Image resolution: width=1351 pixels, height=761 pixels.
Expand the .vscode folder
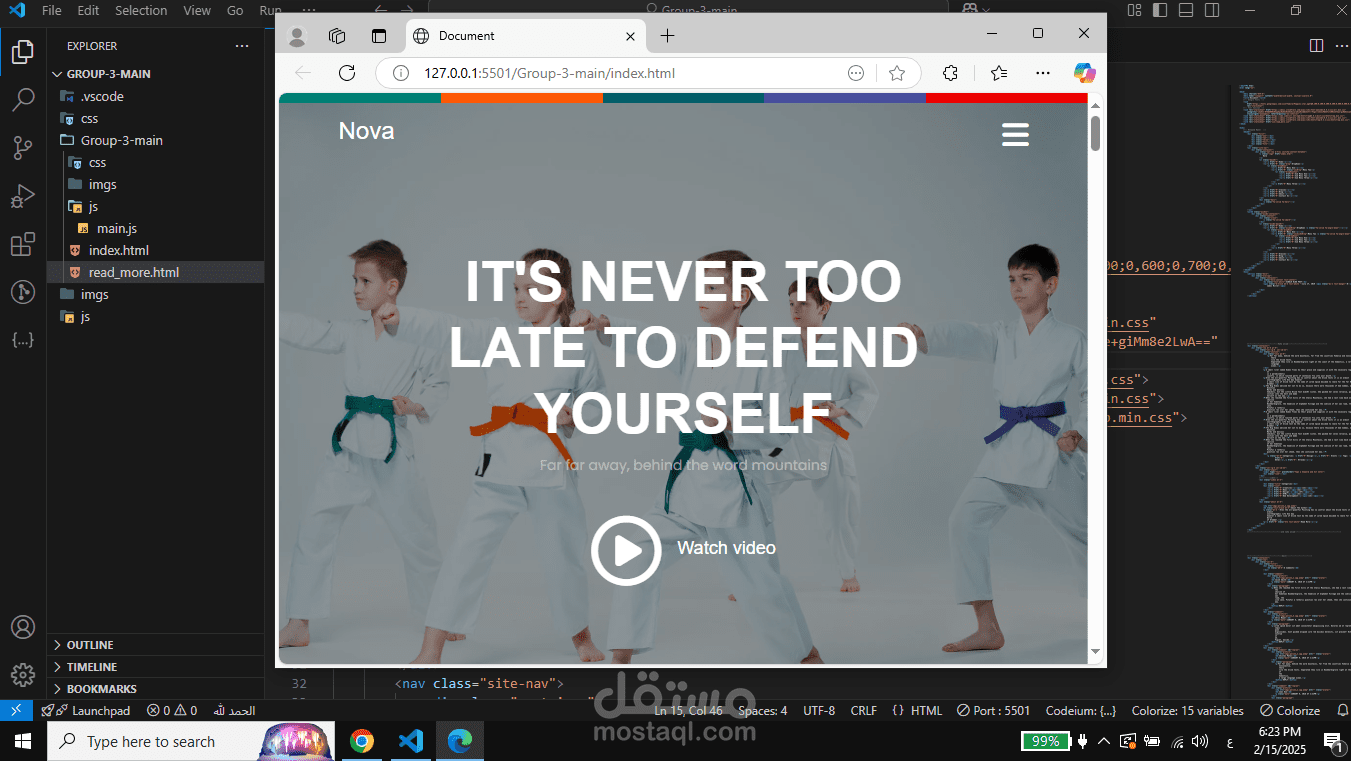[156, 96]
